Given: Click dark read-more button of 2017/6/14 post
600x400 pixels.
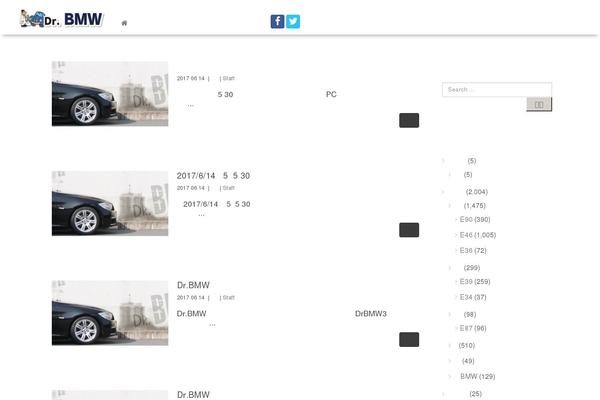Looking at the screenshot, I should [x=409, y=230].
